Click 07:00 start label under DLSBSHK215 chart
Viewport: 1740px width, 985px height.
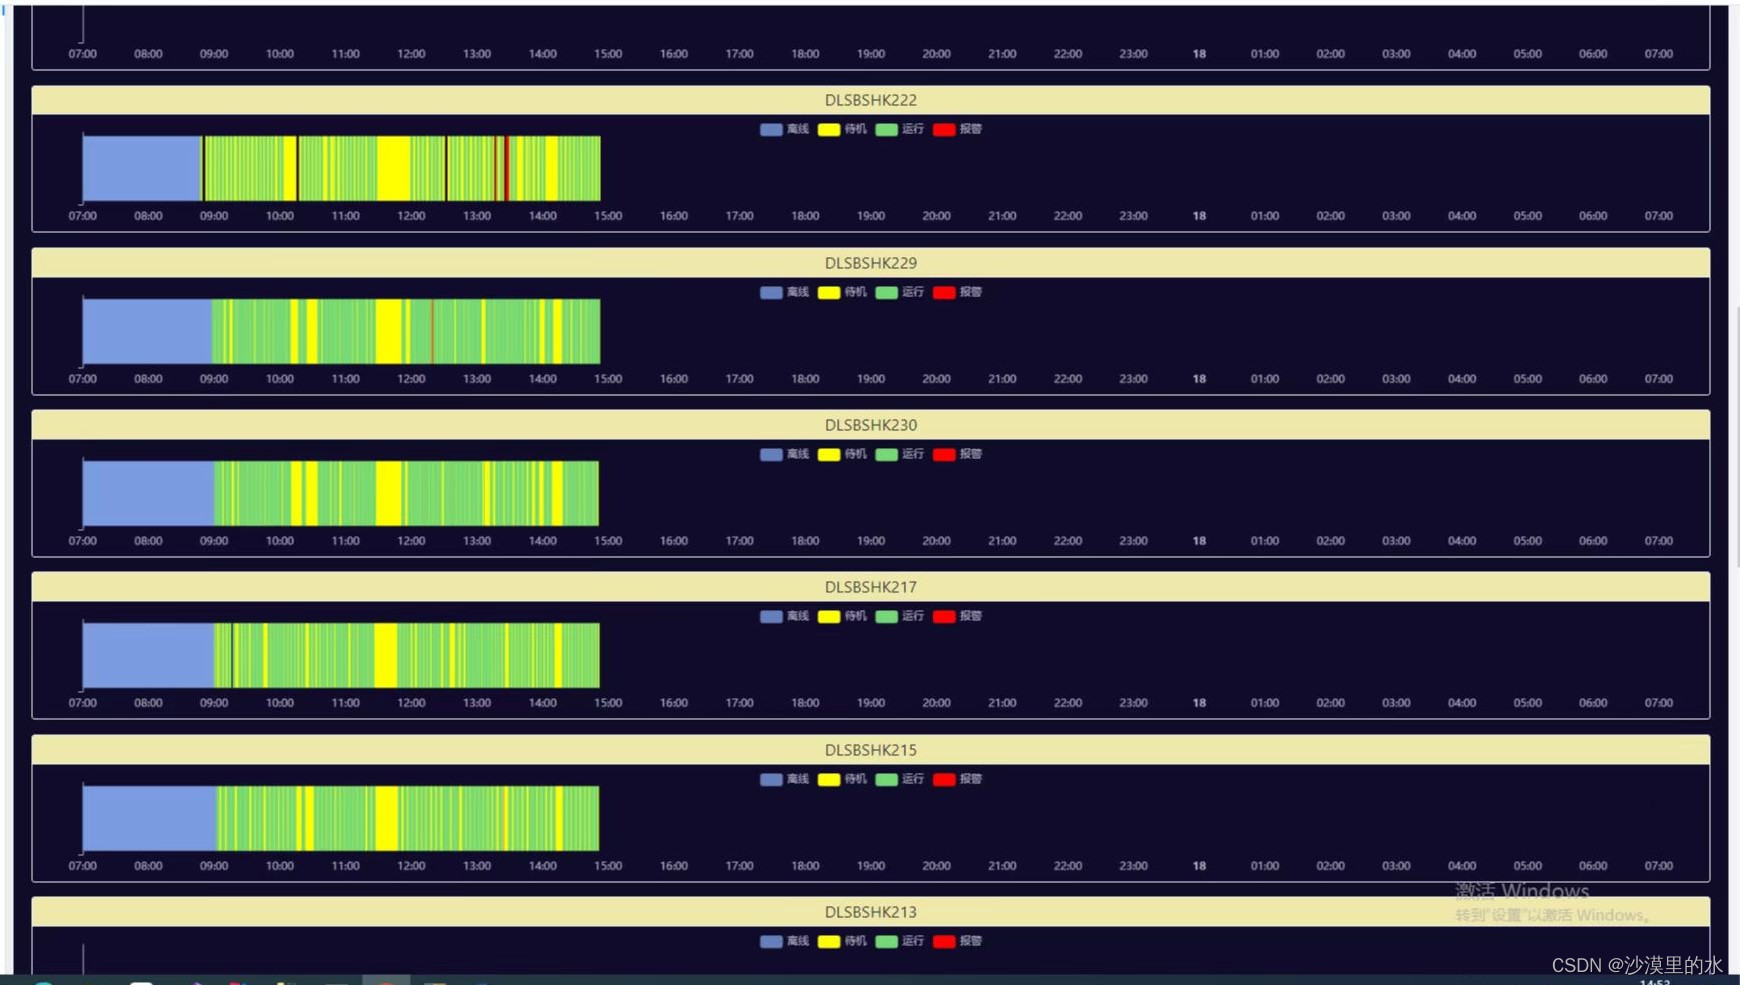83,866
